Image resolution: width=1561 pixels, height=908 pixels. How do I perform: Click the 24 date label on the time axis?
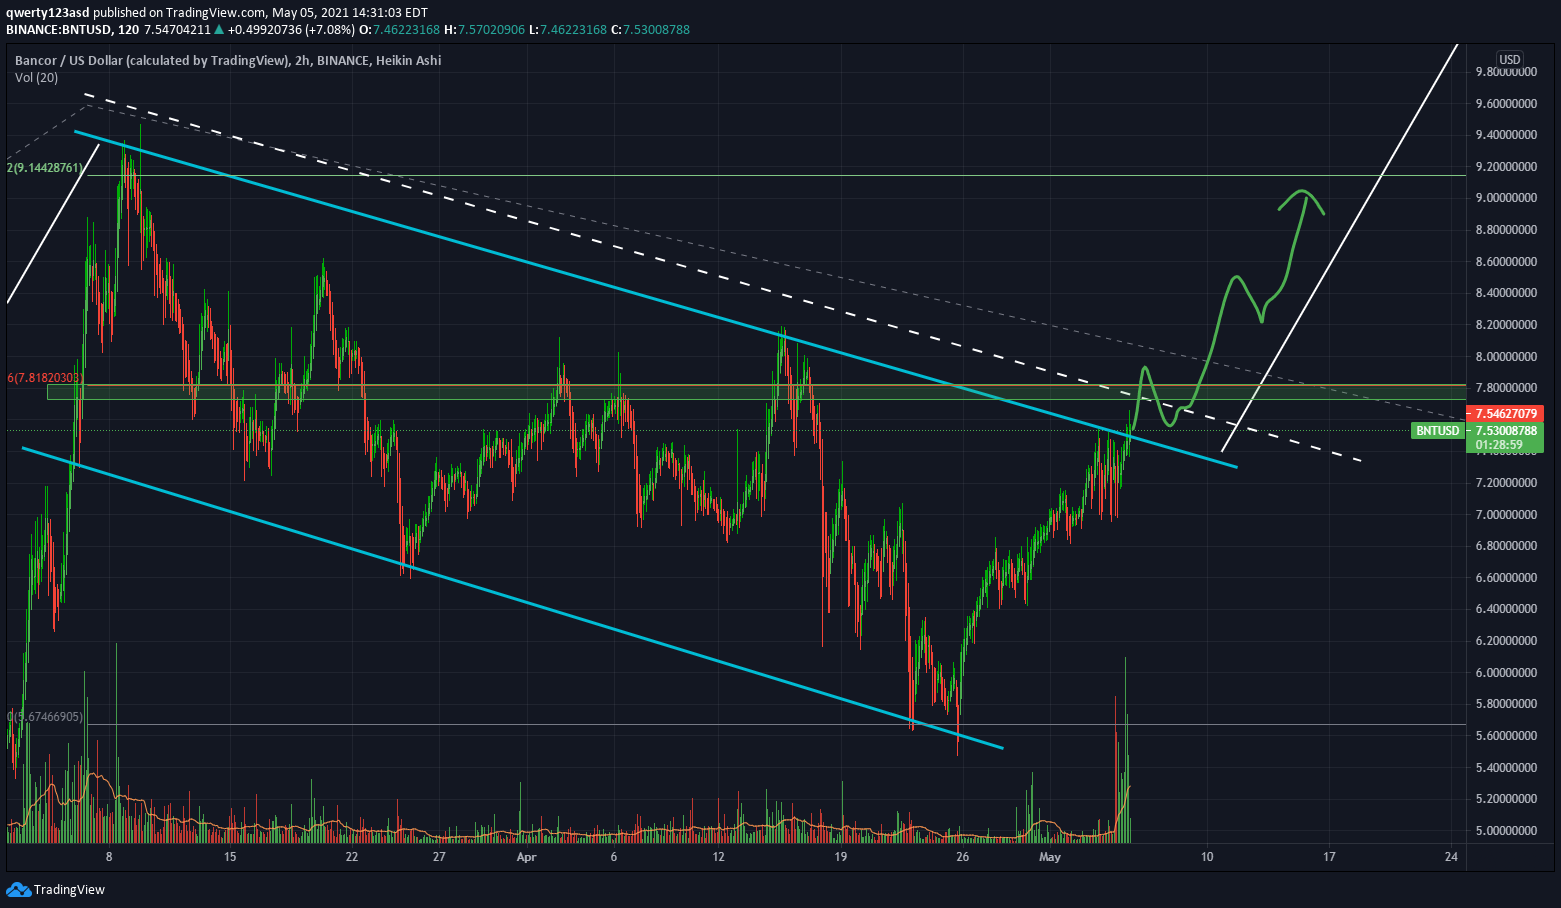pos(1451,857)
